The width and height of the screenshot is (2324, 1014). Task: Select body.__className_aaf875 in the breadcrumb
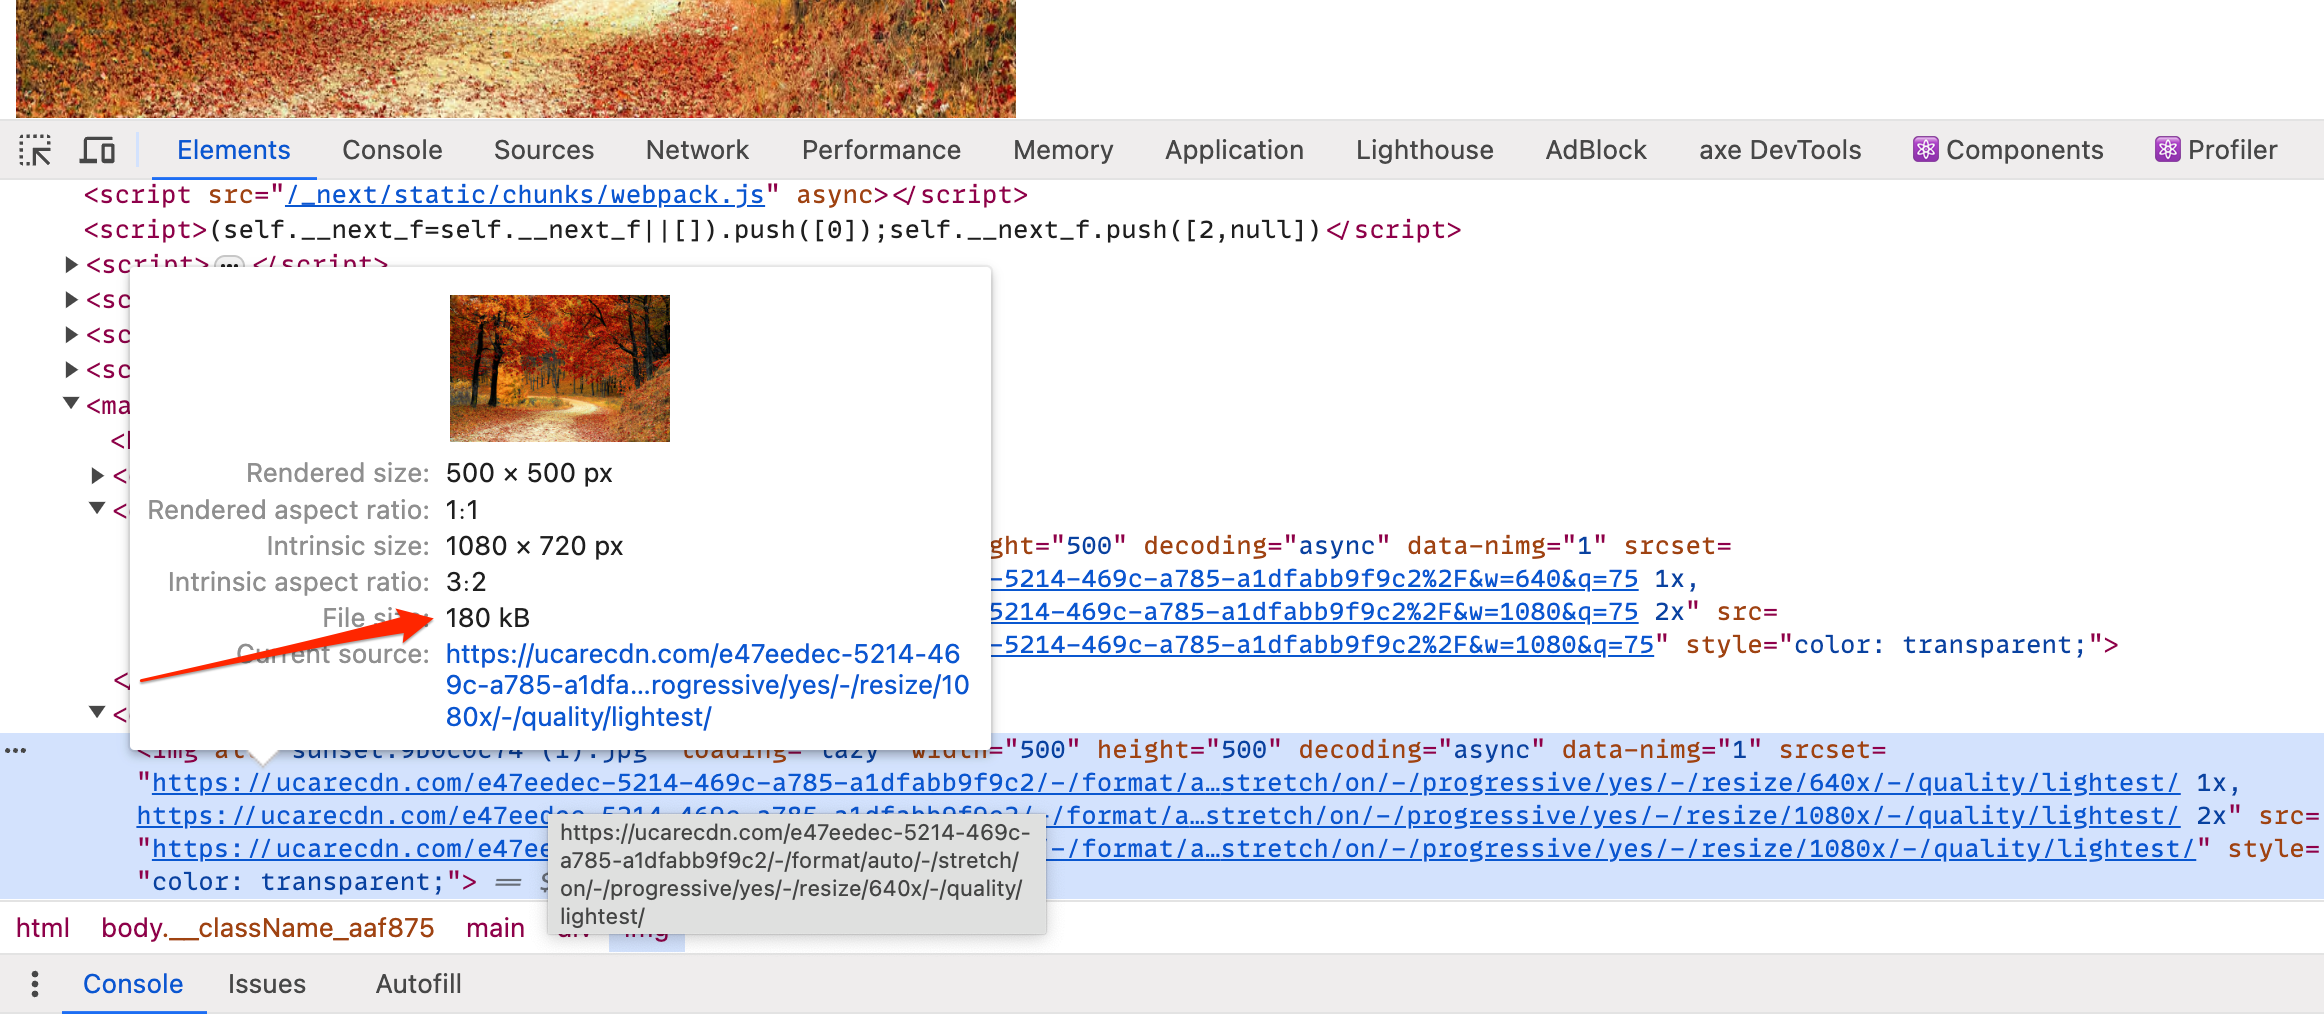267,928
